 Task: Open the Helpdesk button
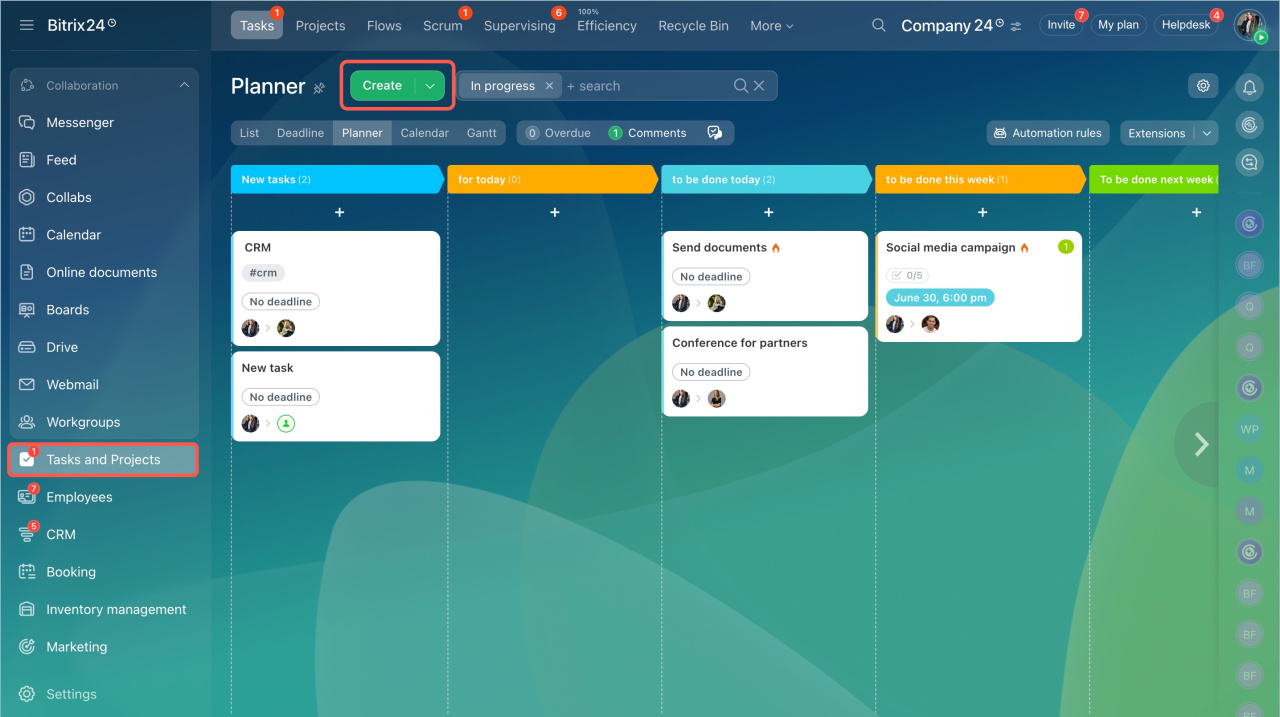tap(1186, 25)
